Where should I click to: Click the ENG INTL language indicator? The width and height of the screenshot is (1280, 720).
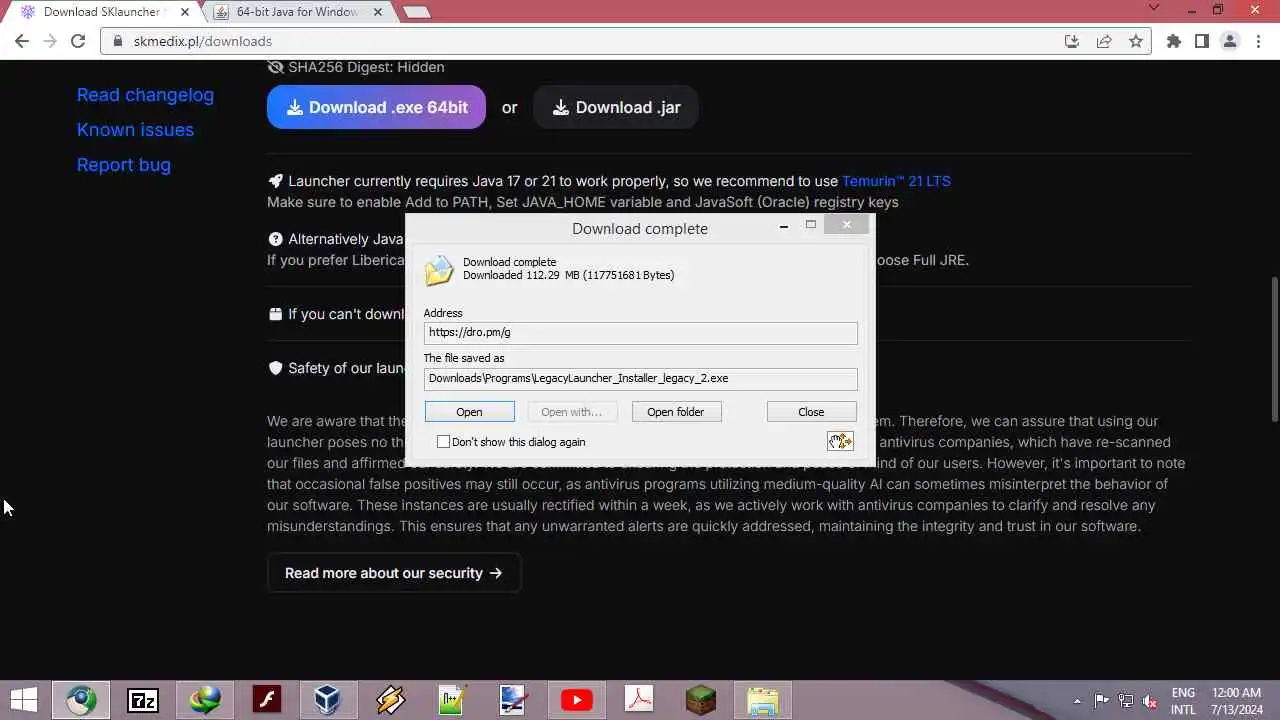[x=1183, y=701]
